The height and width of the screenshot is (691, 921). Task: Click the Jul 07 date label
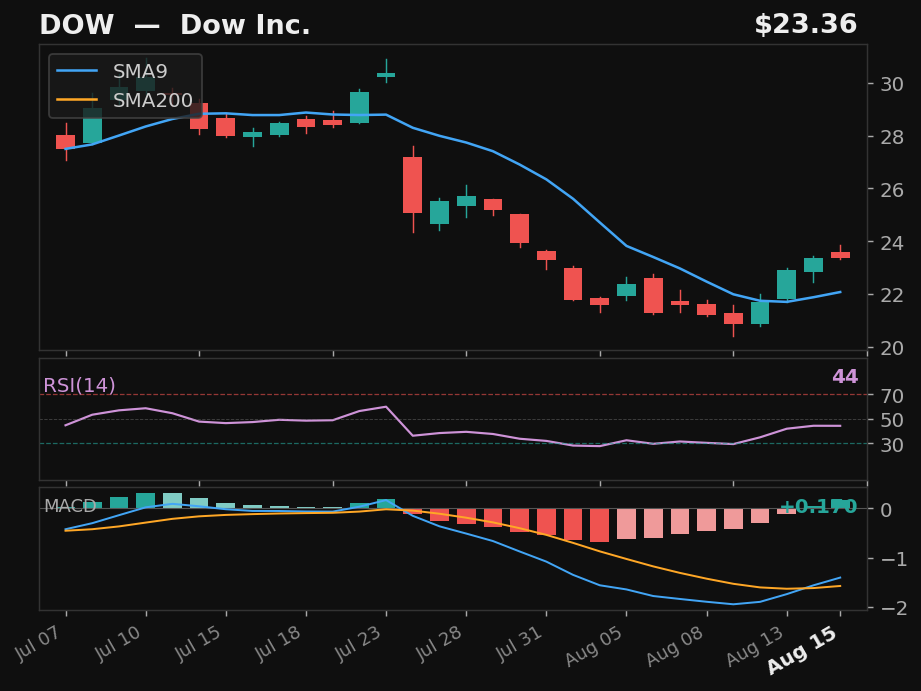coord(40,643)
